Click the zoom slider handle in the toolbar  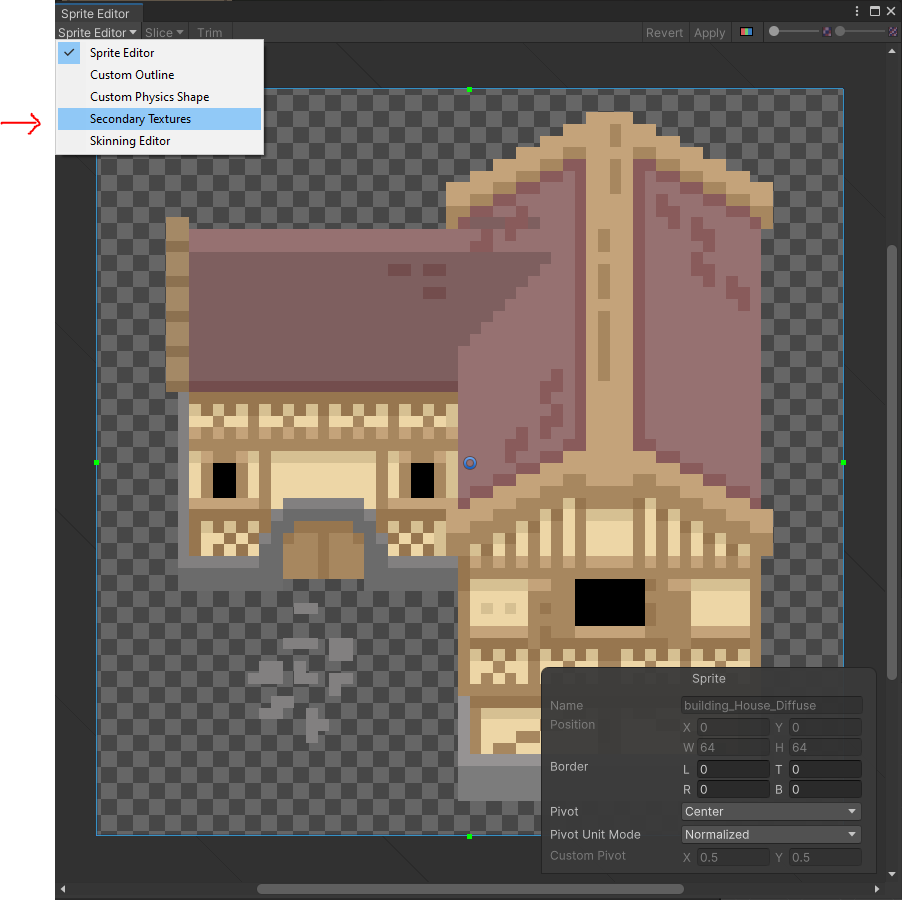coord(774,32)
